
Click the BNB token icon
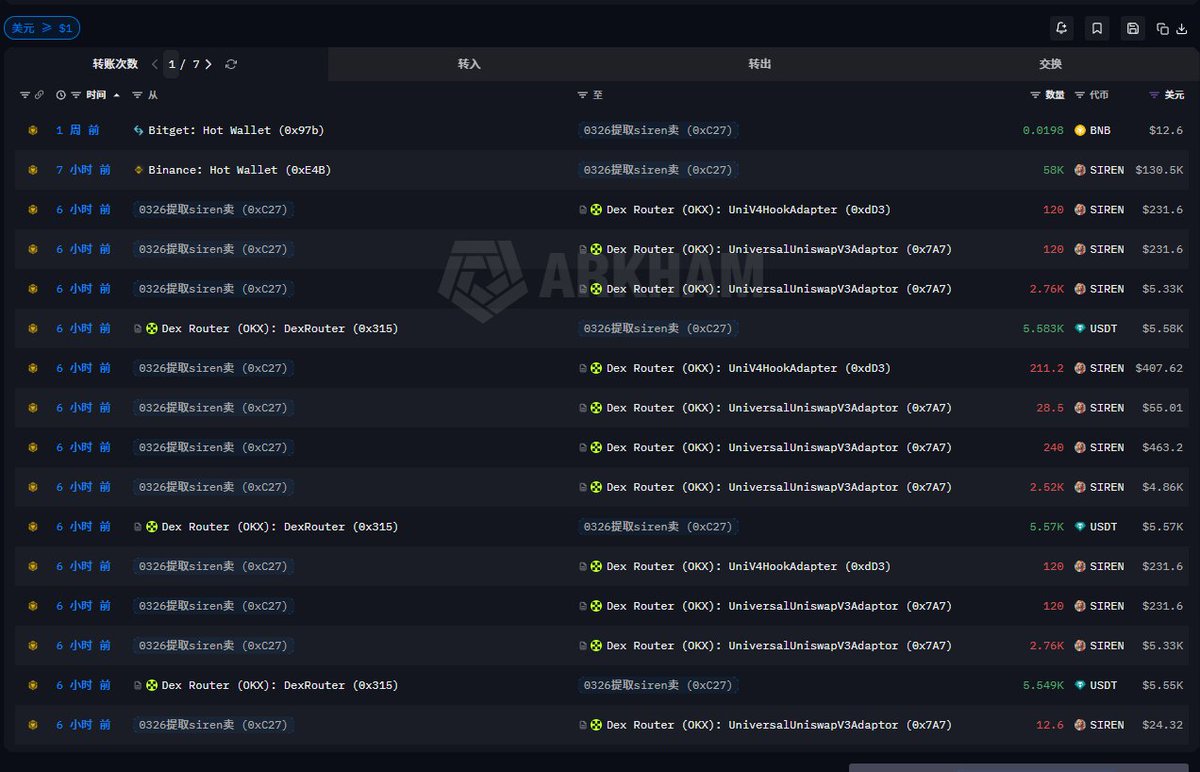[x=1080, y=130]
